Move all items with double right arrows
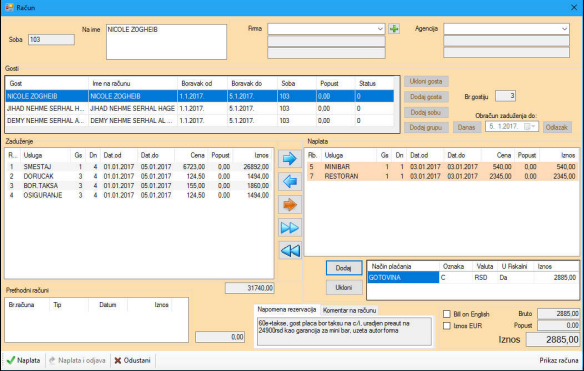The image size is (584, 371). [290, 228]
